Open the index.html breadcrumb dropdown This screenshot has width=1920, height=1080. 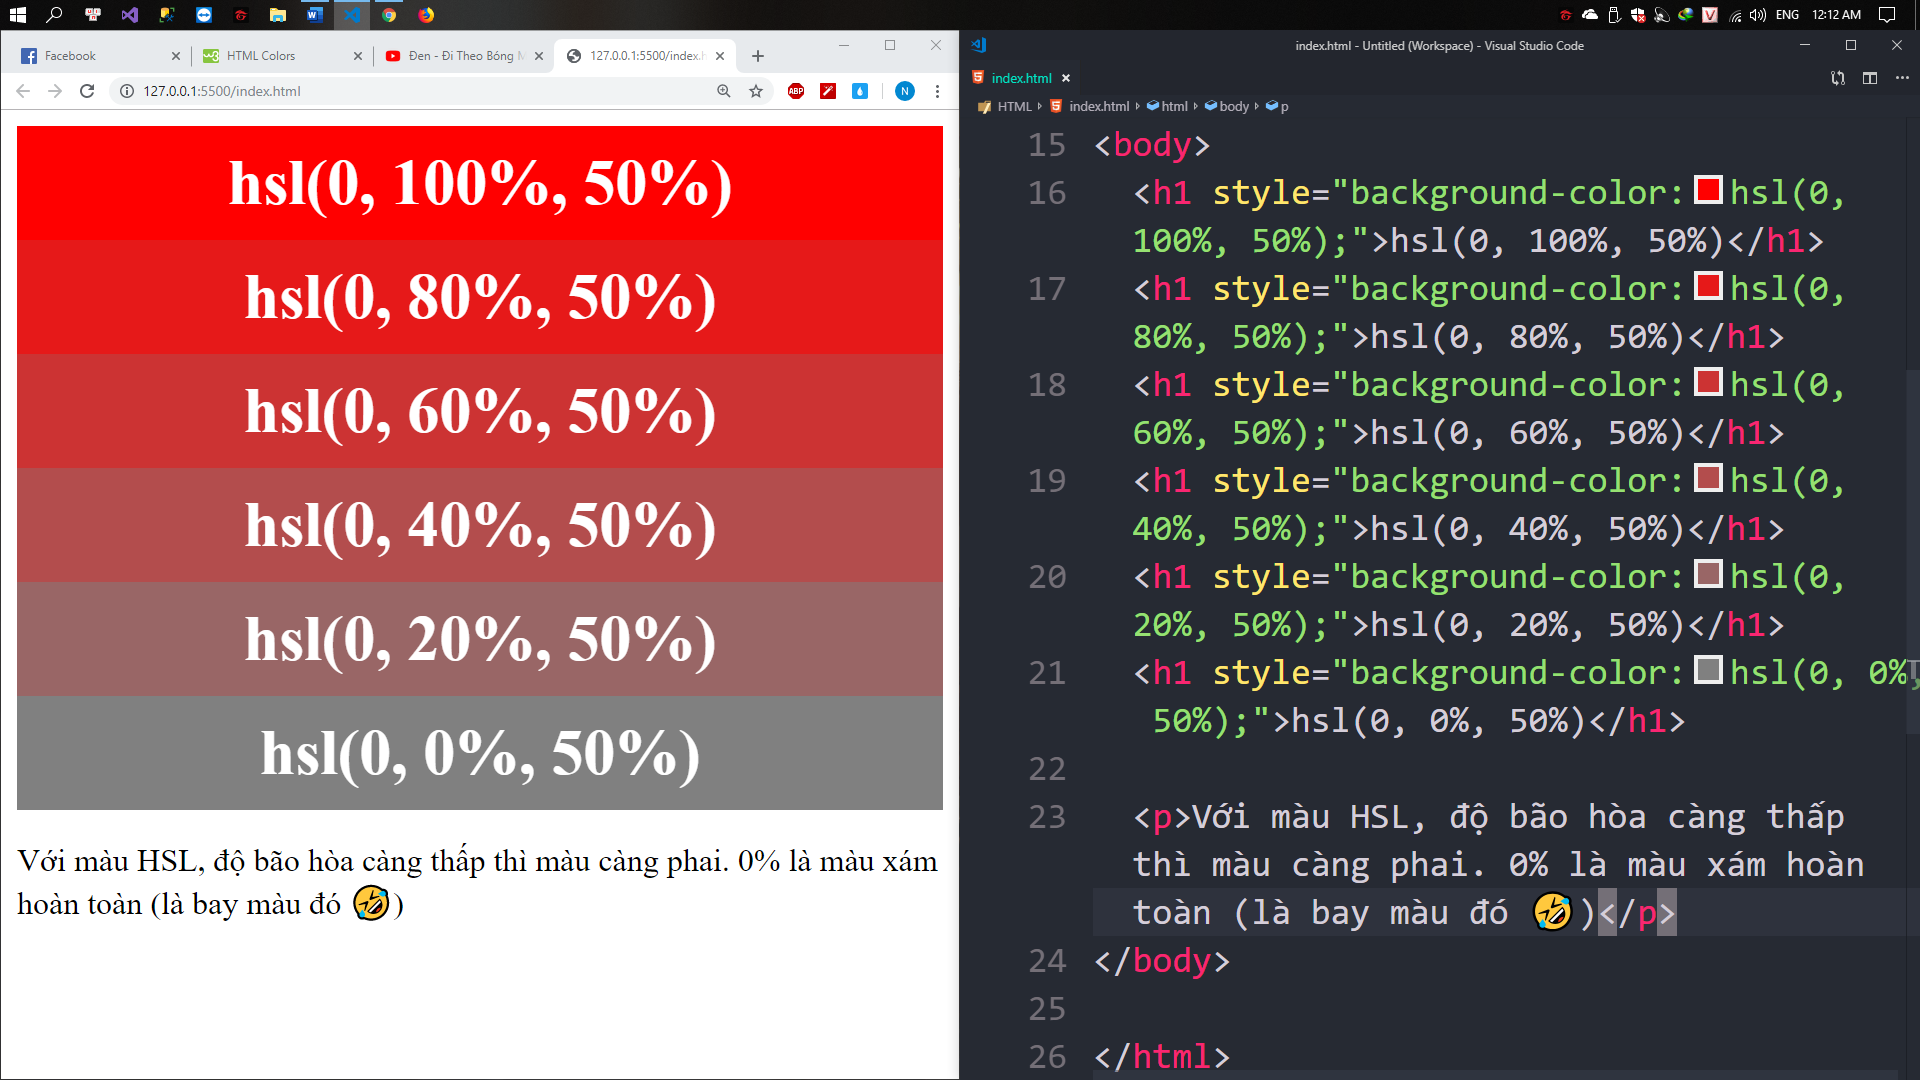(x=1098, y=106)
